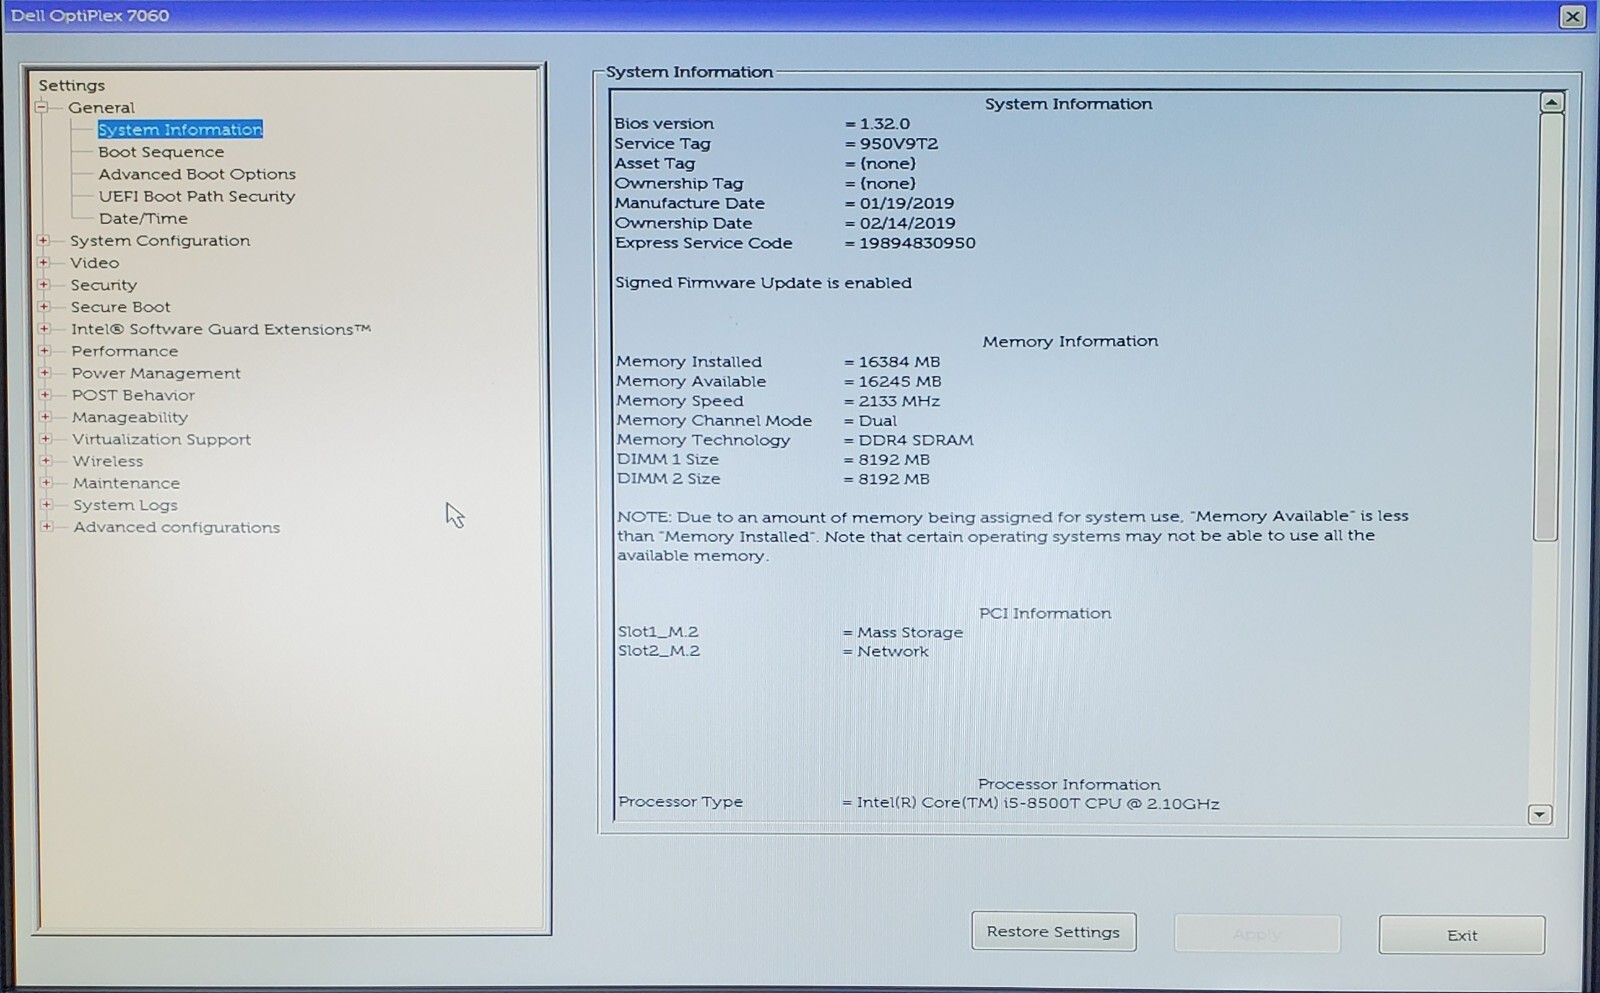Select System Information in the tree
The height and width of the screenshot is (993, 1600).
pos(180,129)
